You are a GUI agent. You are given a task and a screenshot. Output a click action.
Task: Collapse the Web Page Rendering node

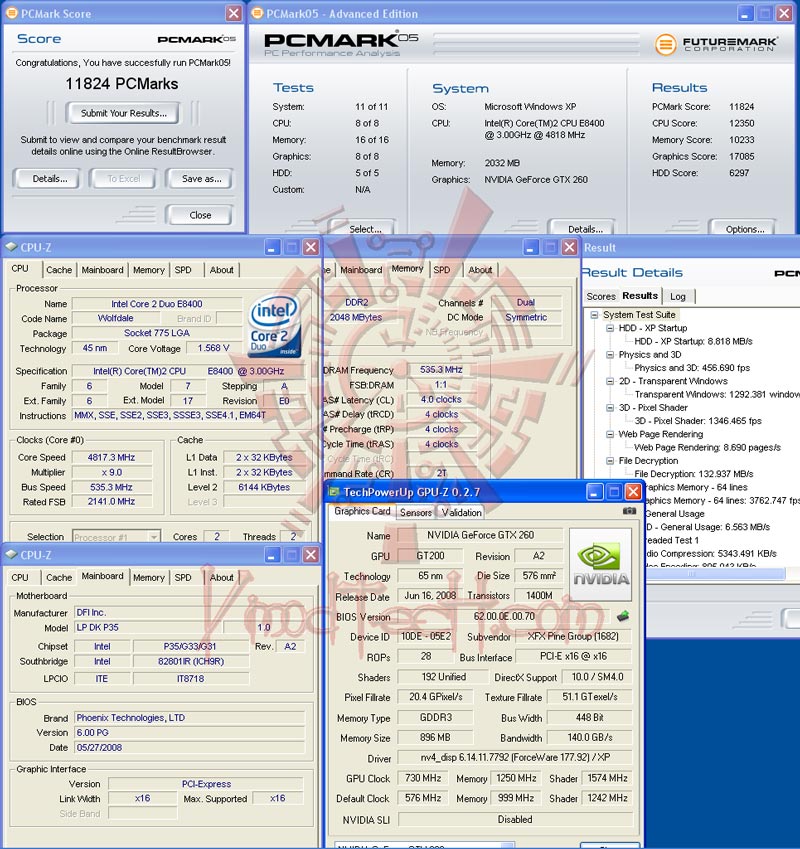[609, 434]
